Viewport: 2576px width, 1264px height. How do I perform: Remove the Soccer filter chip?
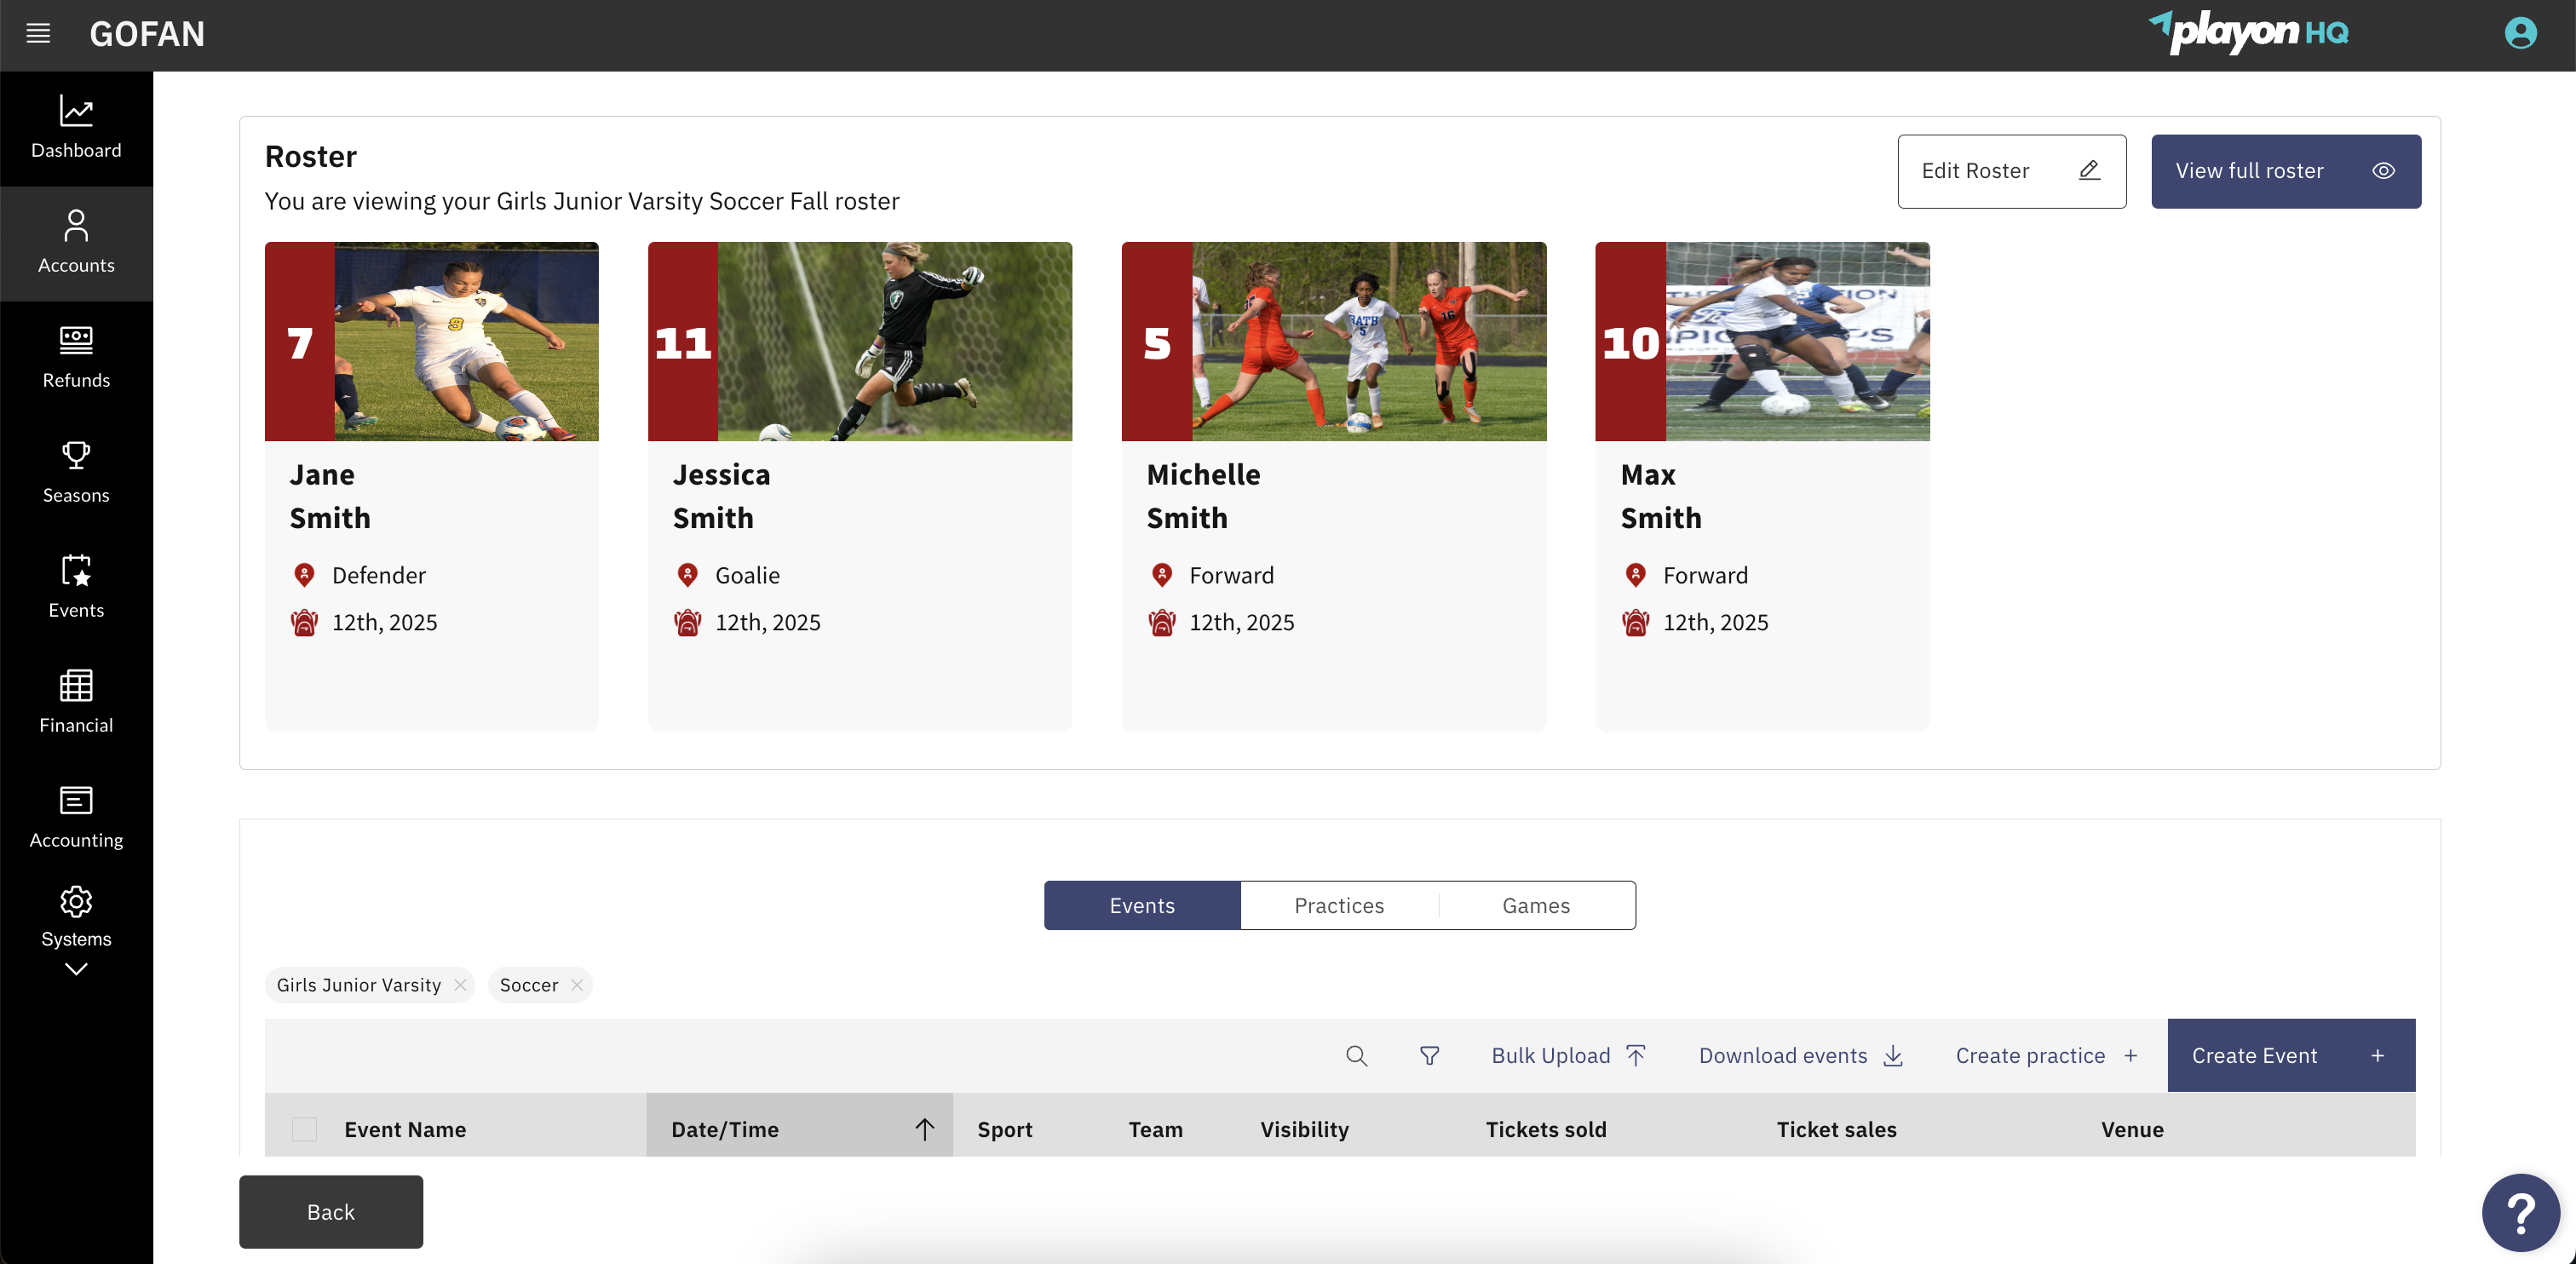577,984
